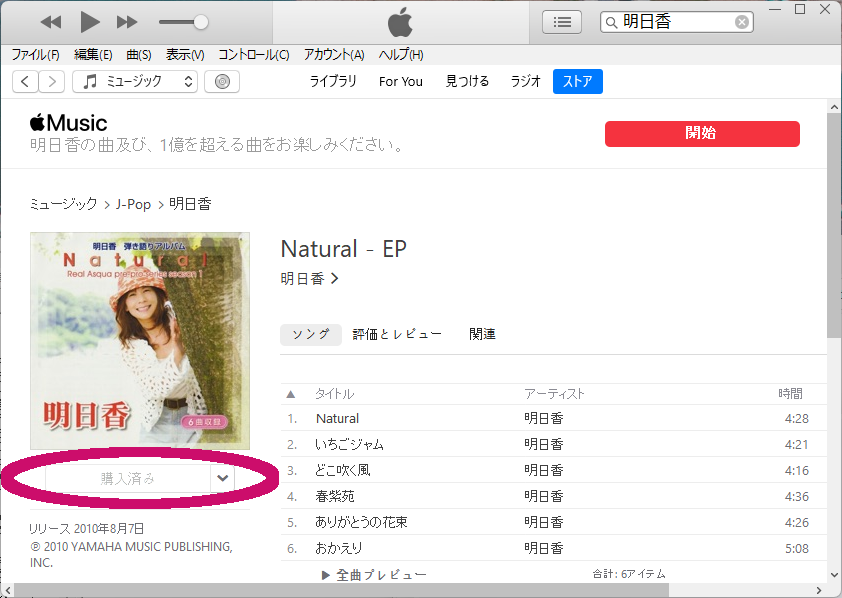Click the horizontal scrollbar thumb
Image resolution: width=842 pixels, height=598 pixels.
click(x=342, y=590)
